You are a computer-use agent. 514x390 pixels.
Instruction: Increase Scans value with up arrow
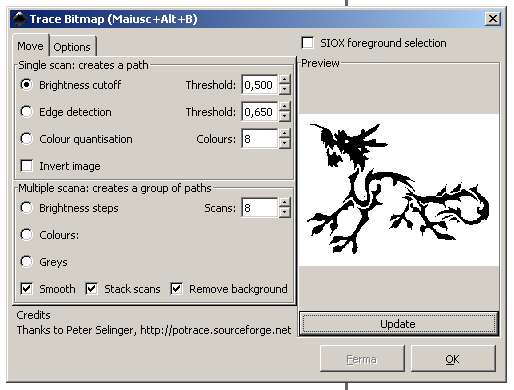point(284,203)
